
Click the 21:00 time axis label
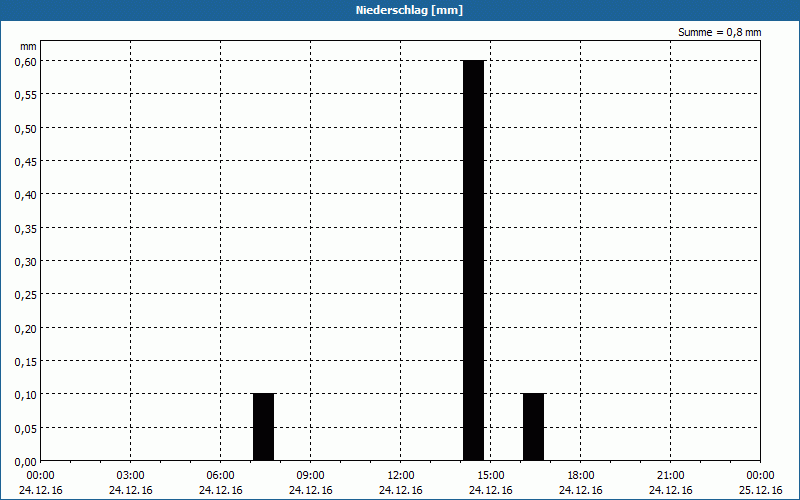coord(671,475)
